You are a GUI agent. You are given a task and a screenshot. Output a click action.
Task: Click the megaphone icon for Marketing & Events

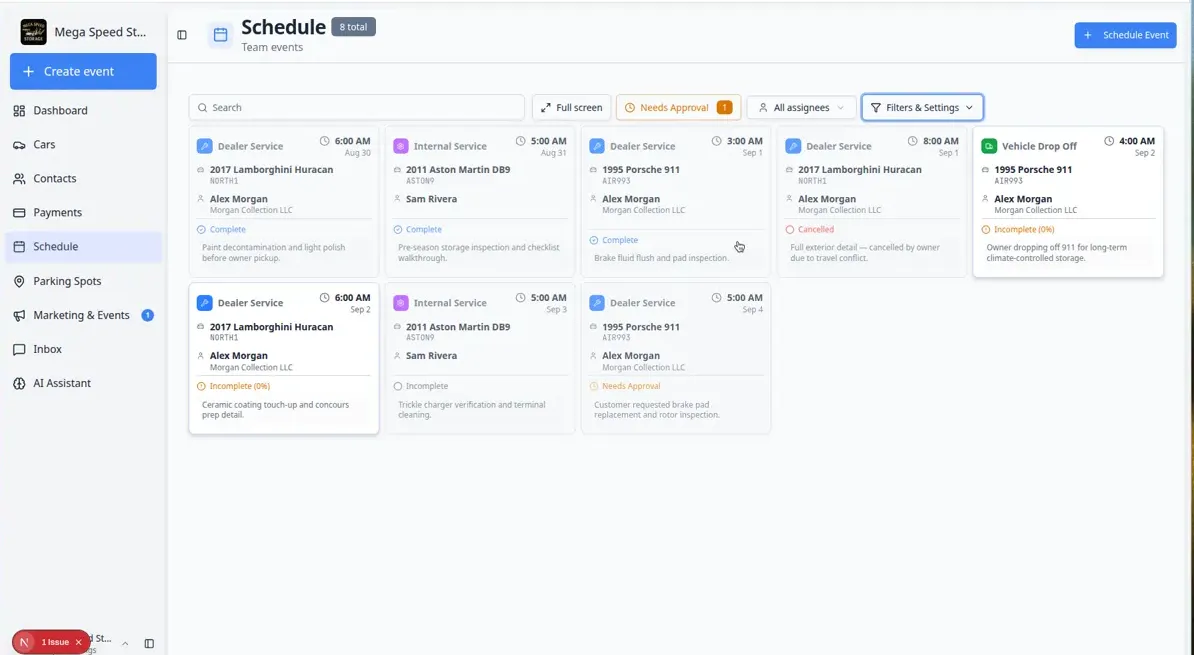point(19,315)
